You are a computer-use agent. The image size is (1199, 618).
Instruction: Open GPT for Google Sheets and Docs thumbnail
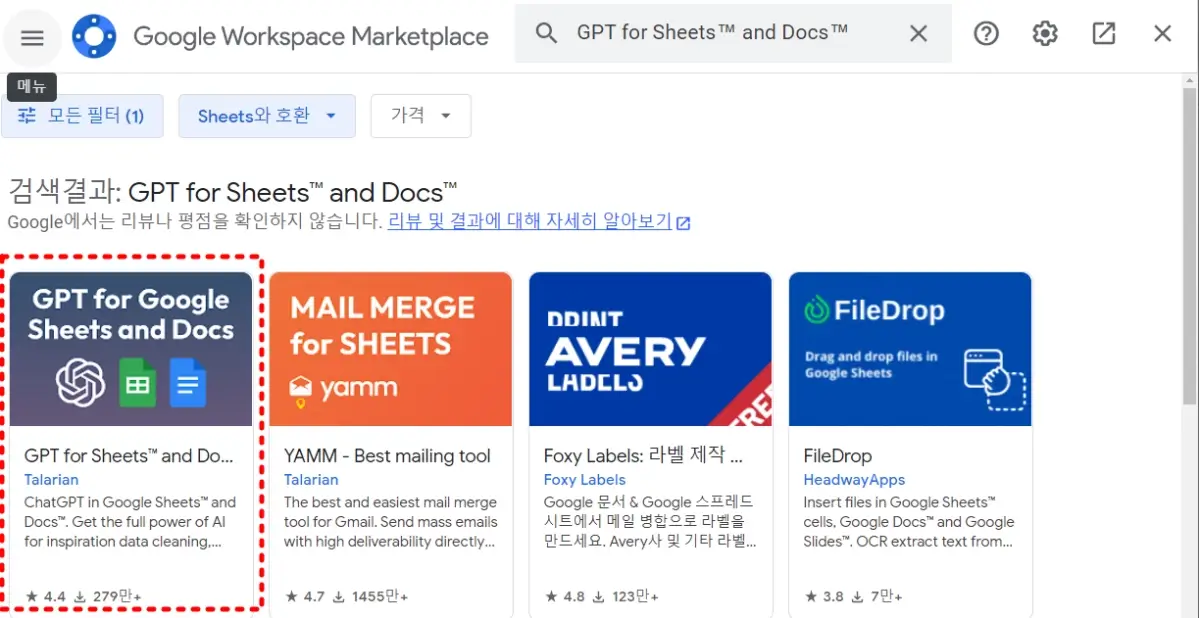click(x=131, y=349)
